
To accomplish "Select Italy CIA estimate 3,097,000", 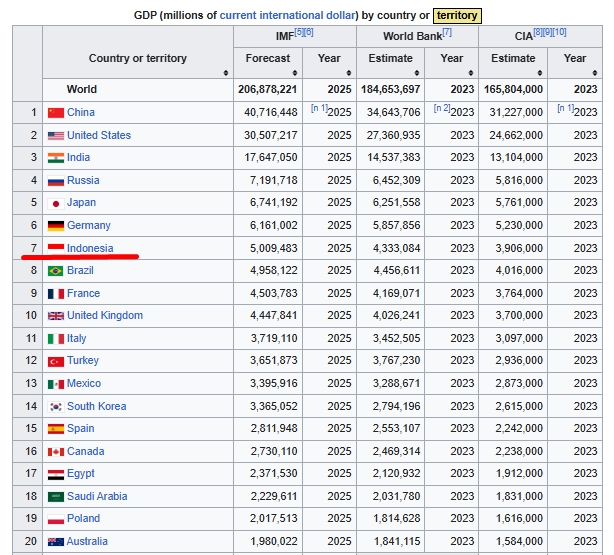I will [x=519, y=338].
